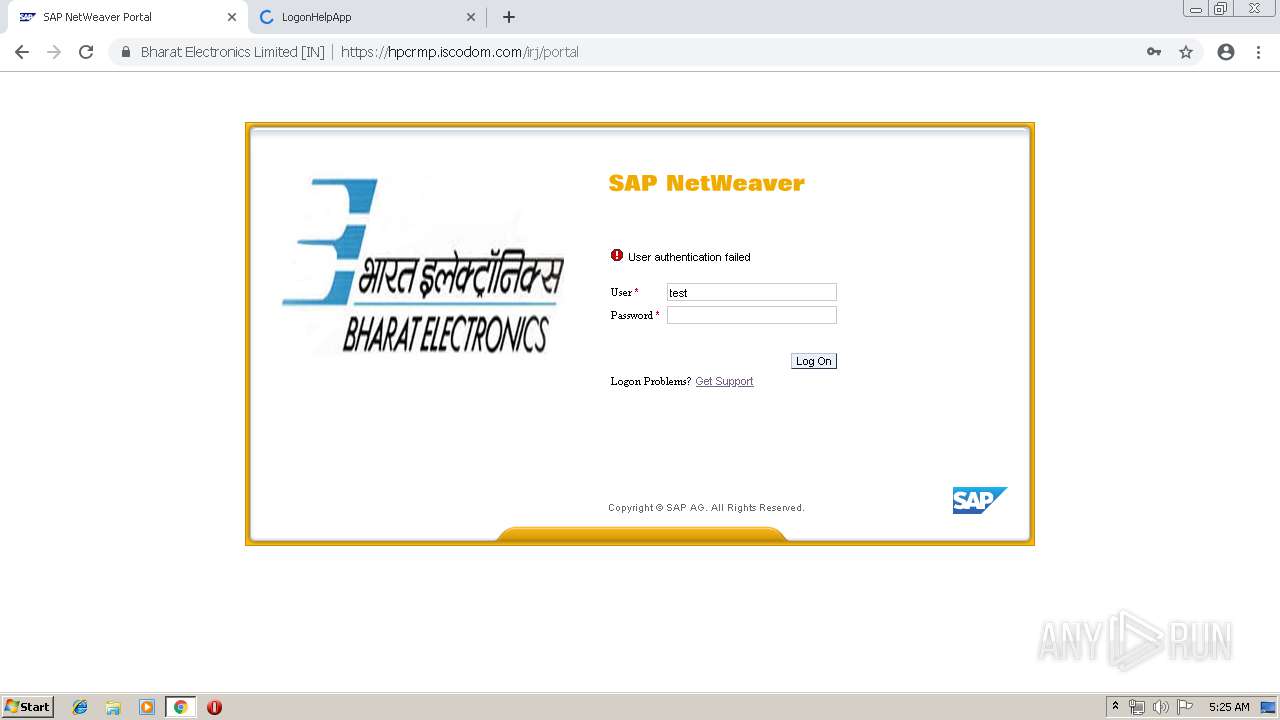Open a new browser tab
Viewport: 1280px width, 720px height.
(509, 17)
